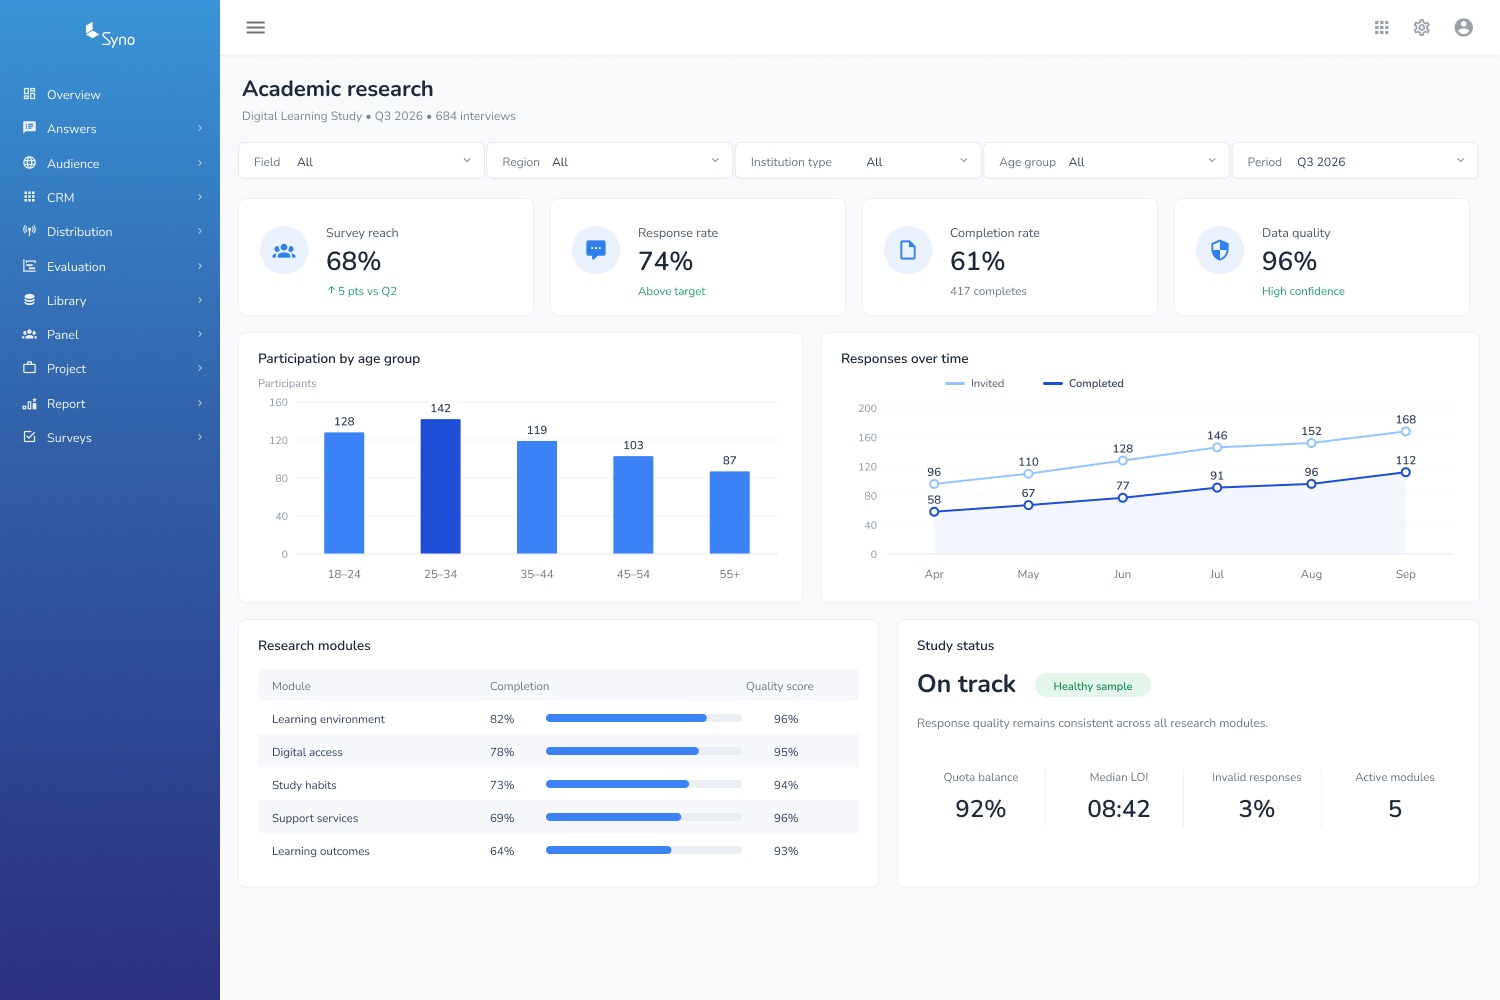Click the Median LOI value 08:42
The height and width of the screenshot is (1000, 1500).
(x=1119, y=808)
